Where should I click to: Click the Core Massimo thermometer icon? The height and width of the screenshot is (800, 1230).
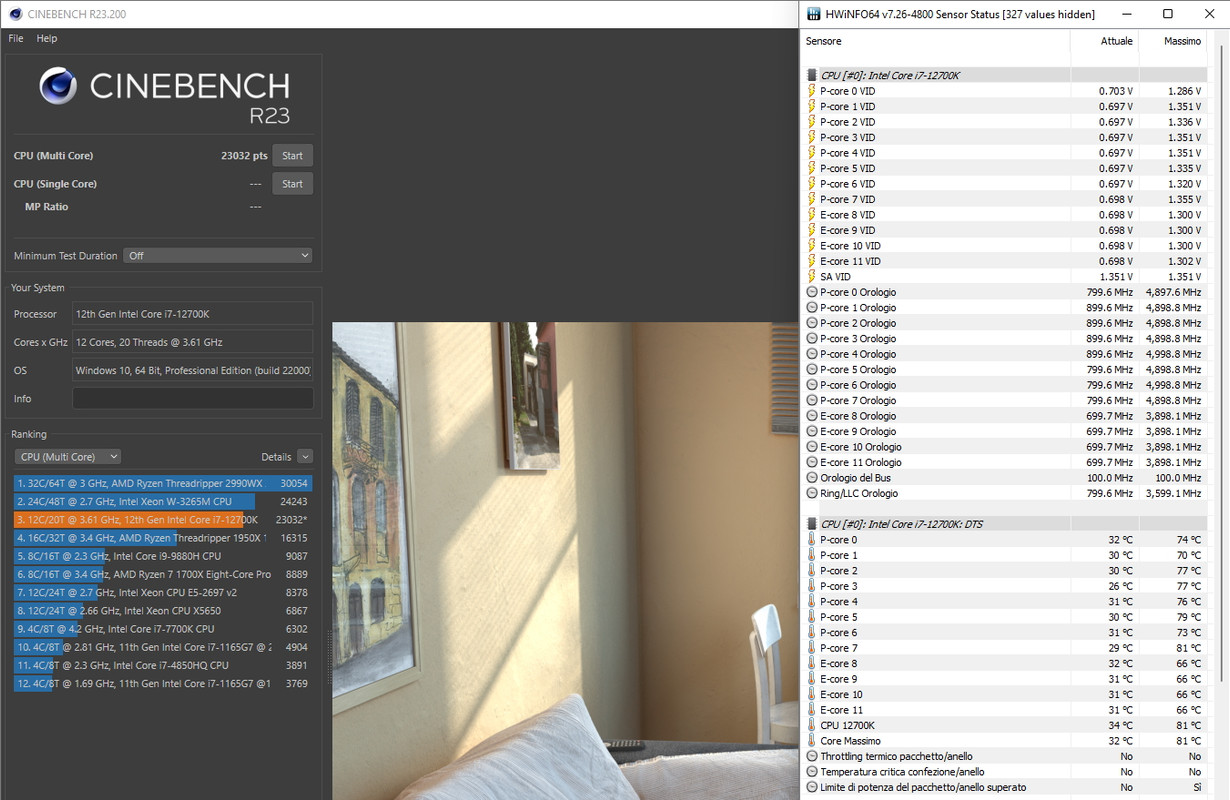[811, 741]
